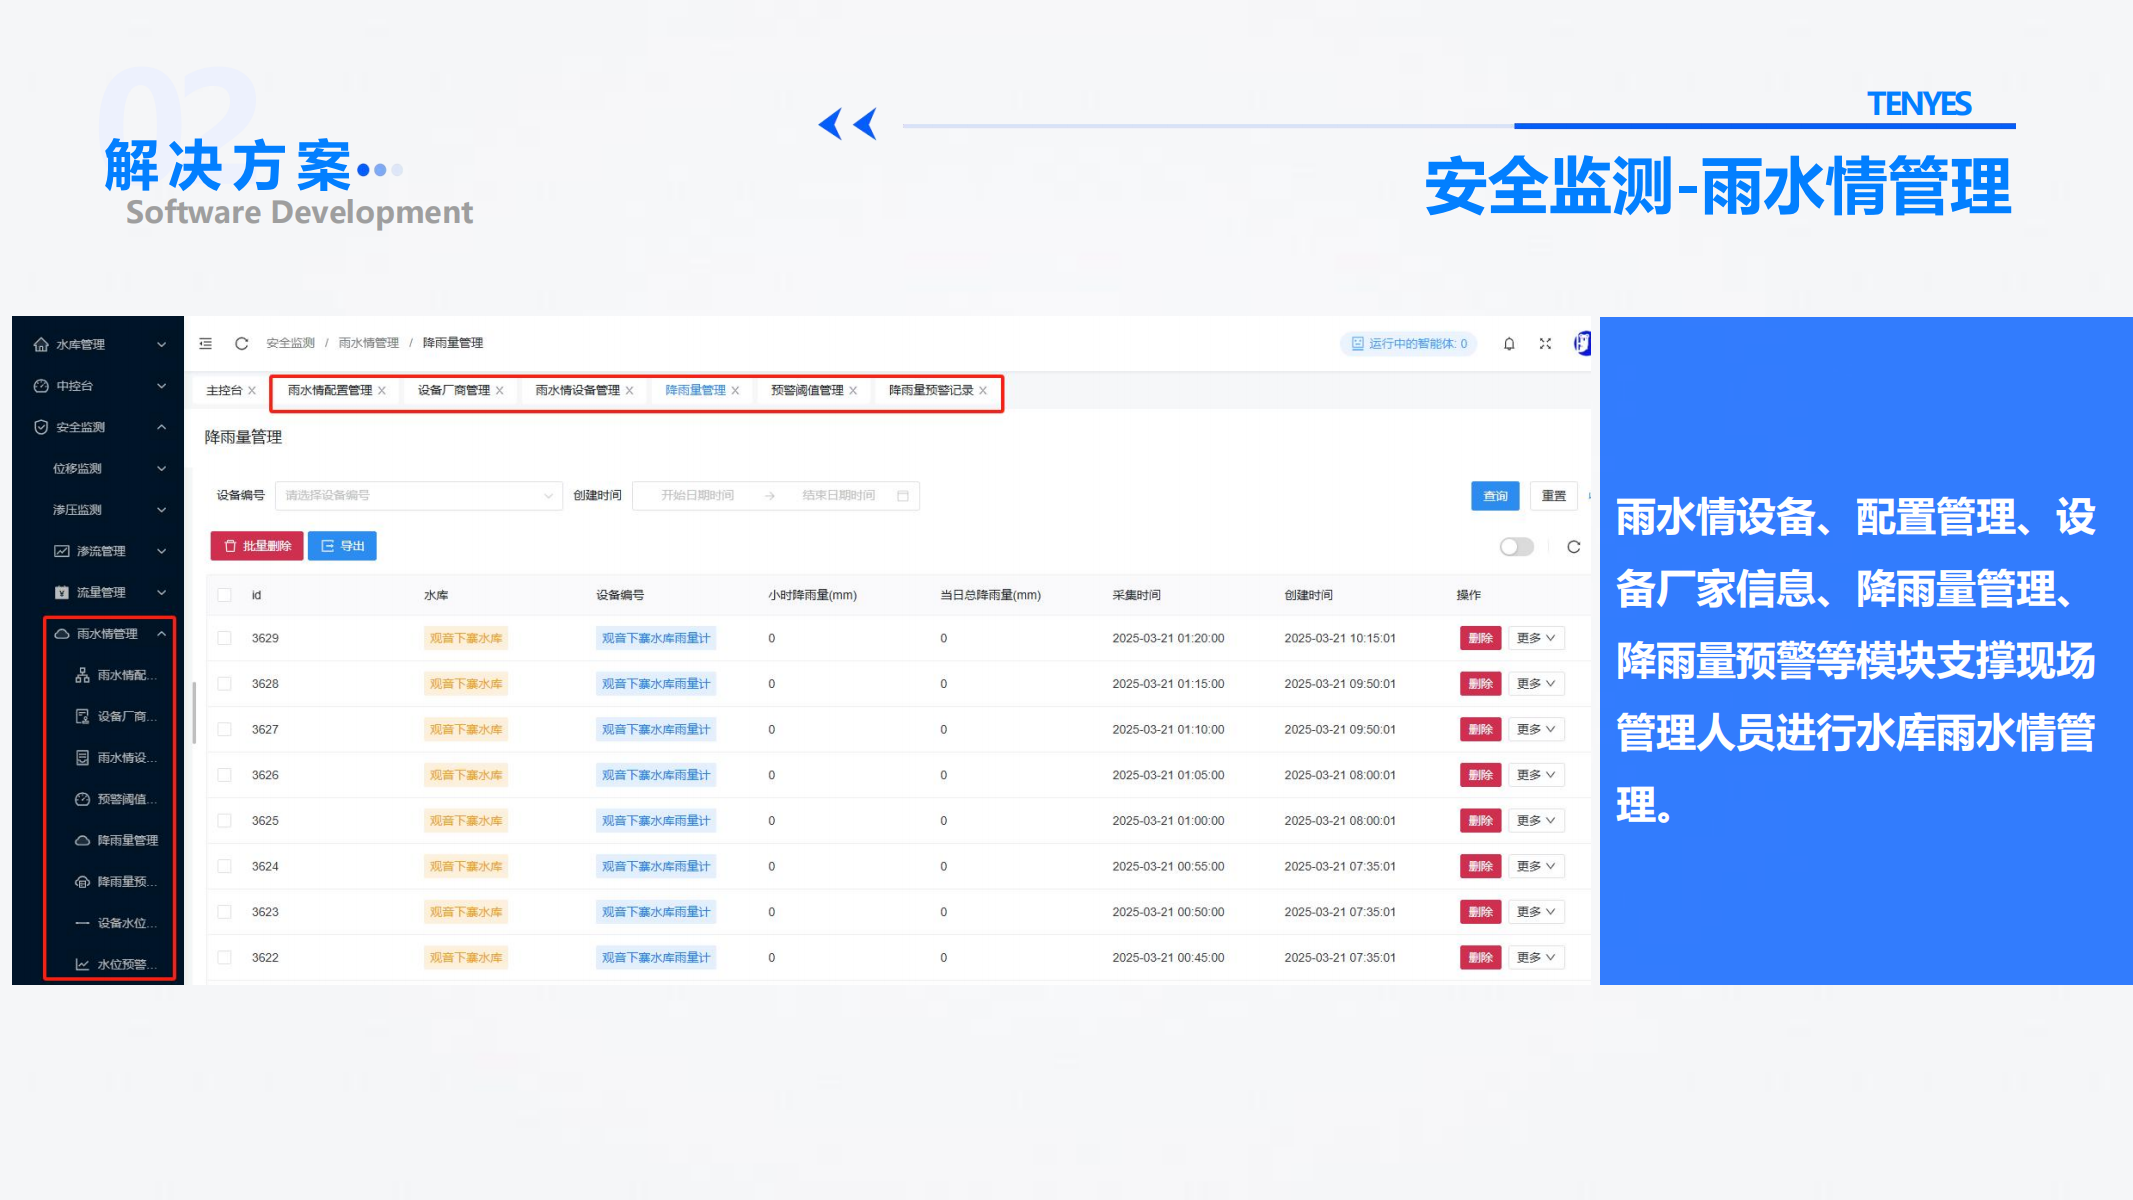Close the 设备厂商管理 tab
Screen dimensions: 2133x1200
coord(500,391)
